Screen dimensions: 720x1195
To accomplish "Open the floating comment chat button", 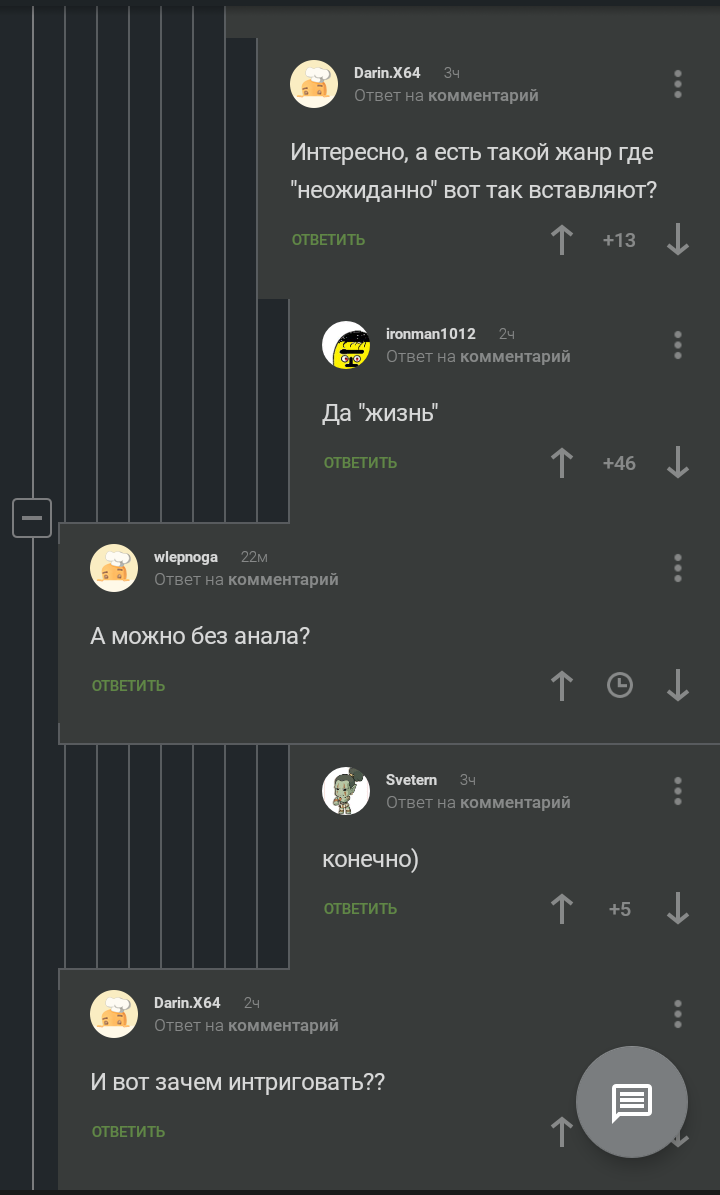I will [x=632, y=1102].
